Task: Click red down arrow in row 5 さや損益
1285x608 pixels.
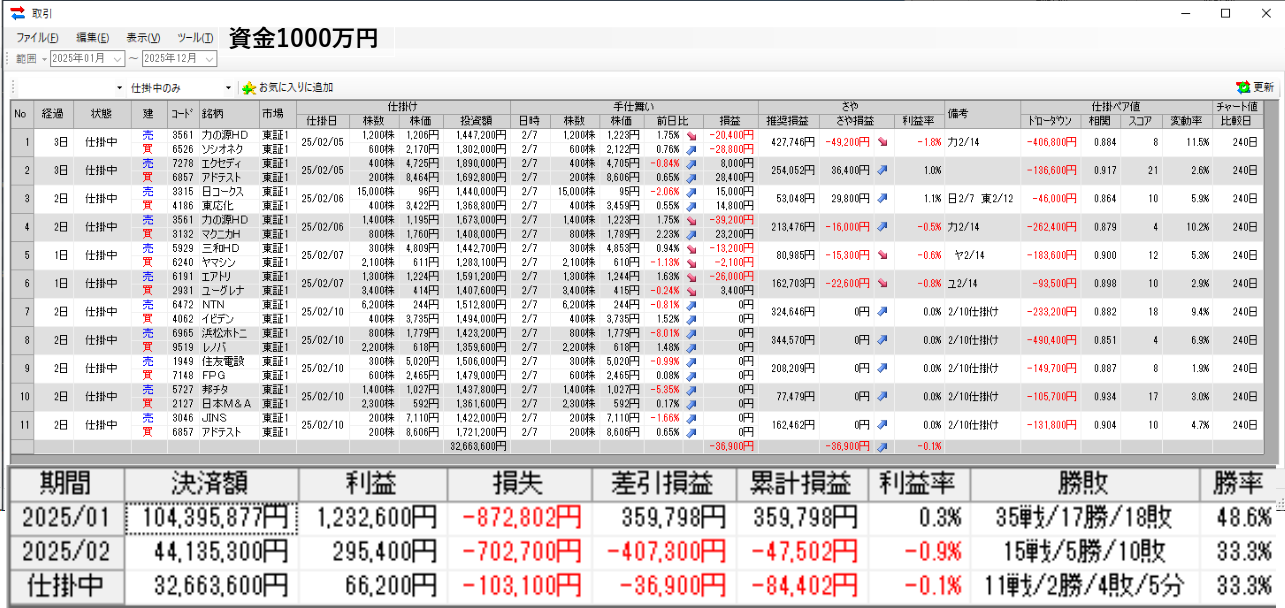Action: click(881, 255)
